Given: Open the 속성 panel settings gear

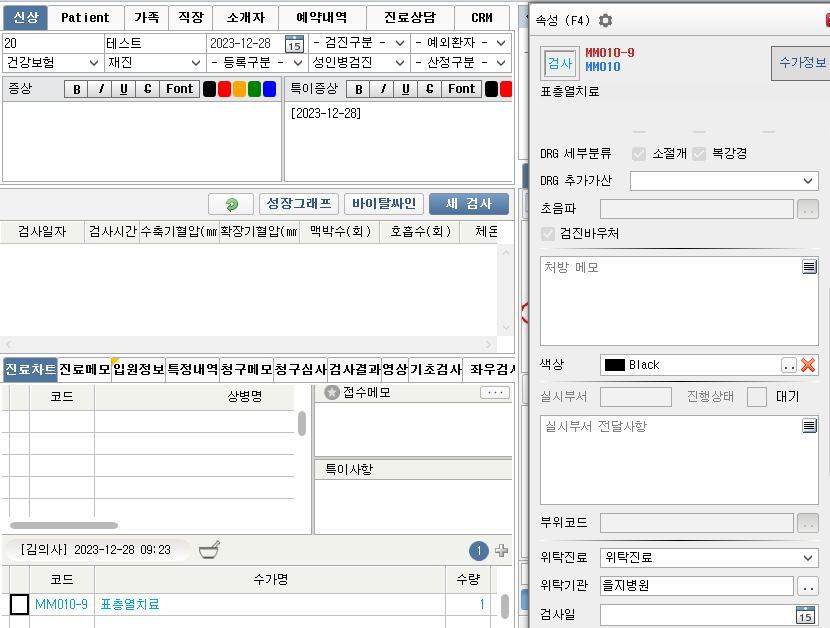Looking at the screenshot, I should point(605,20).
